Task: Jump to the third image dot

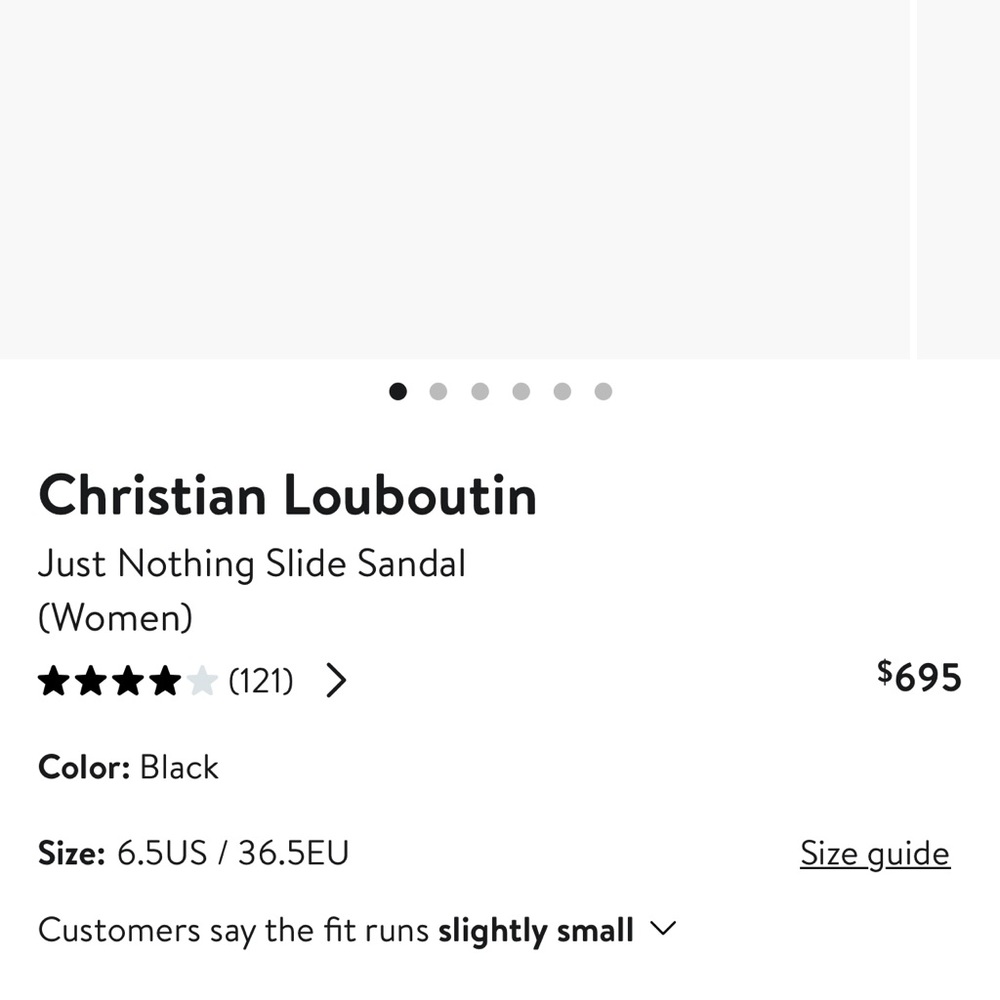Action: (480, 391)
